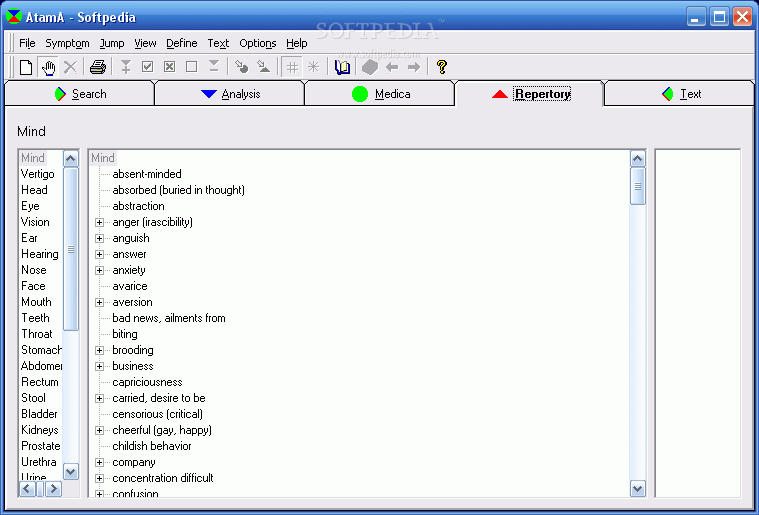Select childish behavior rubric
The height and width of the screenshot is (515, 759).
tap(152, 446)
